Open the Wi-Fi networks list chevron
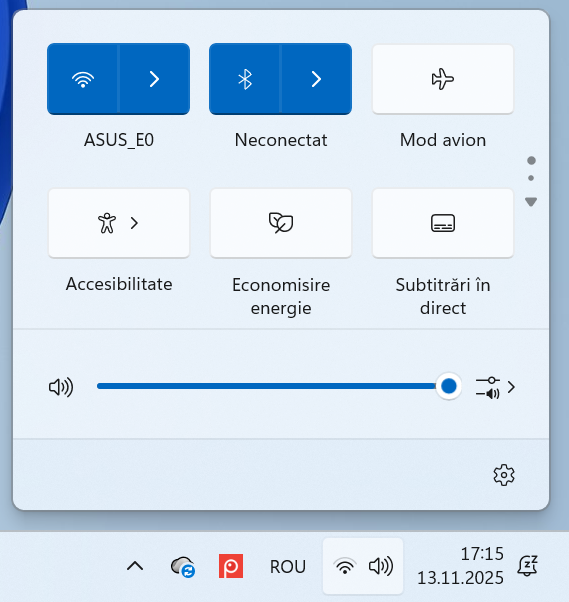This screenshot has height=602, width=569. 154,79
